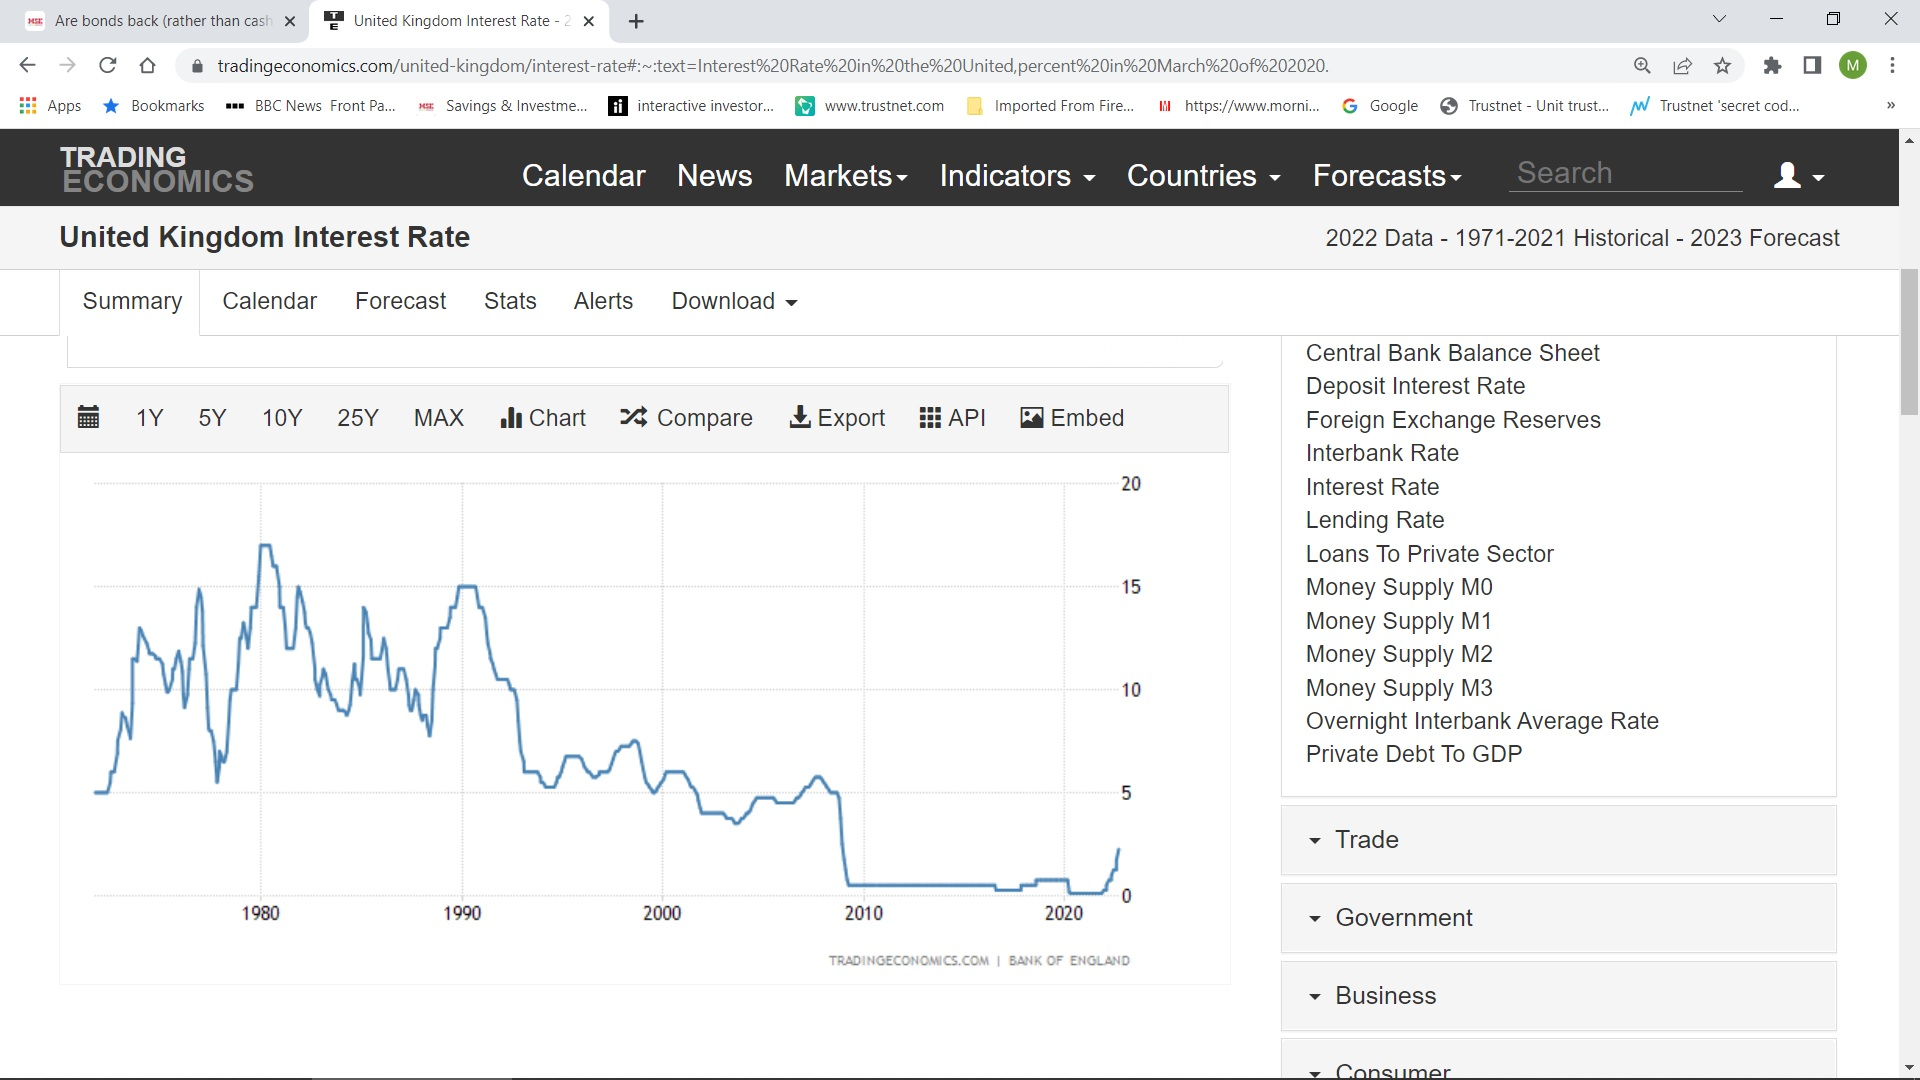
Task: Select the 10Y chart time range
Action: coord(282,418)
